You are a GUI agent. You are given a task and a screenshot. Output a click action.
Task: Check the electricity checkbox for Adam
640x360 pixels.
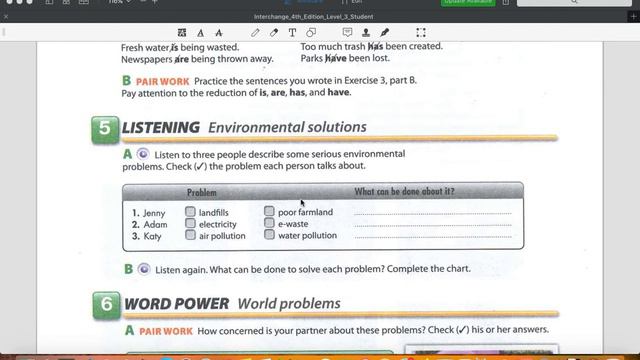[190, 223]
